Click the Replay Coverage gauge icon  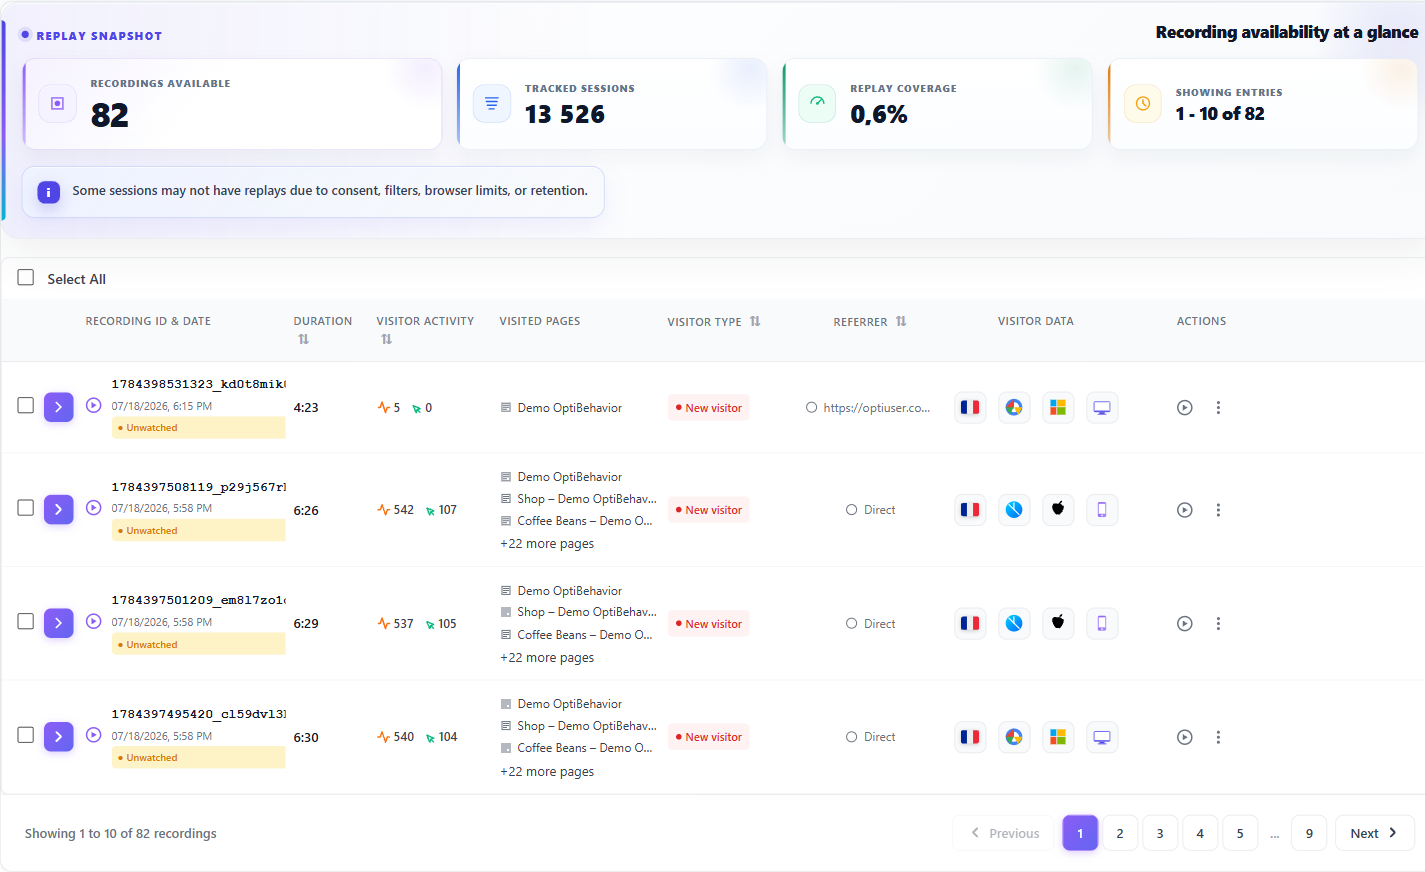(x=817, y=103)
